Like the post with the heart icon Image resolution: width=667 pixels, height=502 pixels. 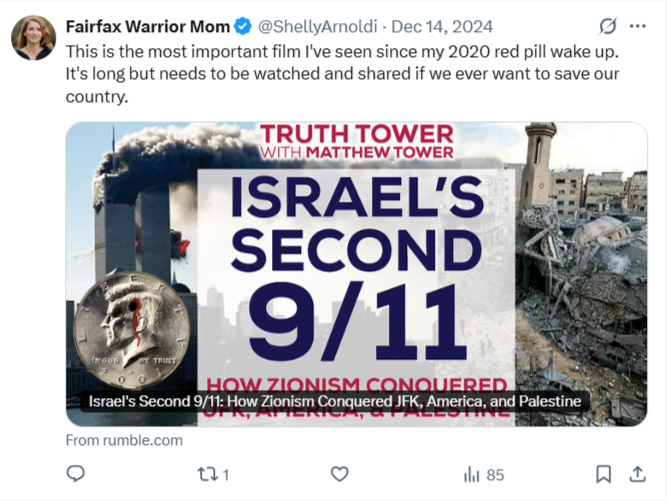339,474
